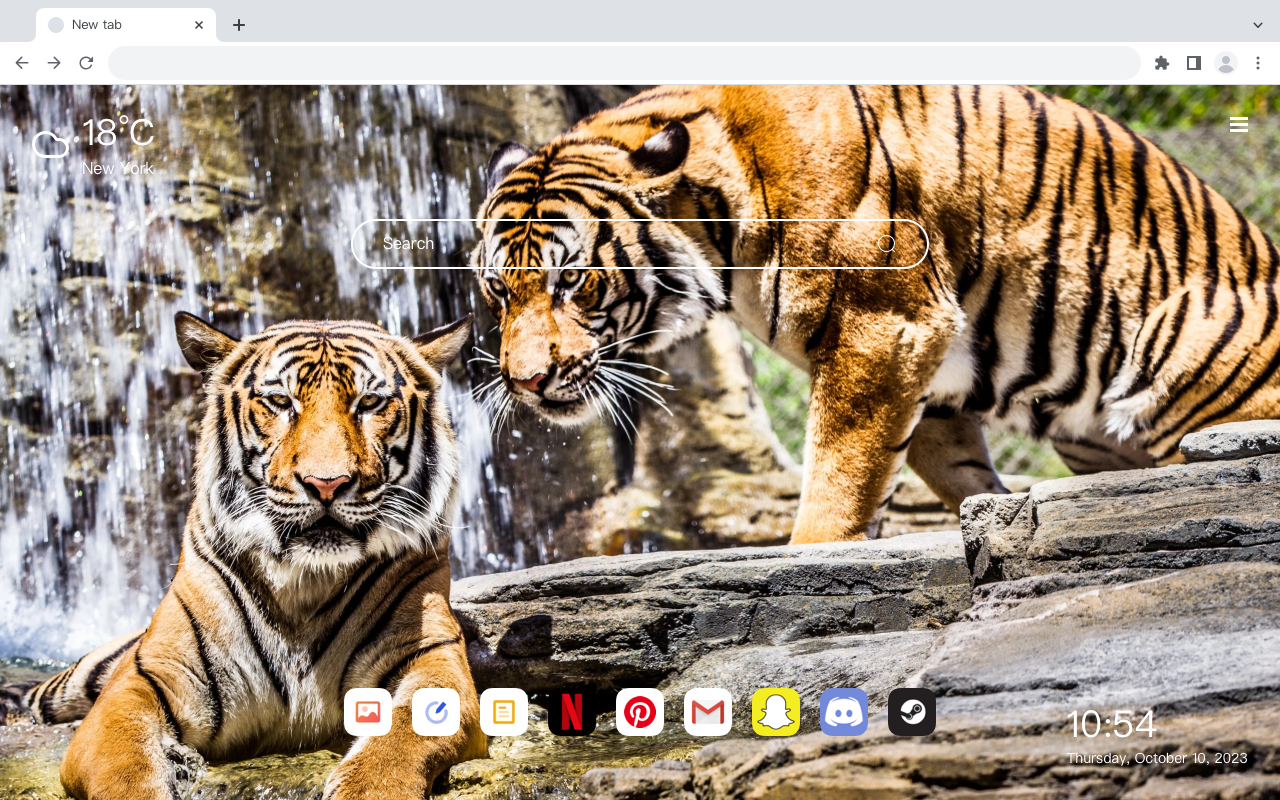Toggle the browser side panel
Viewport: 1280px width, 800px height.
pyautogui.click(x=1193, y=63)
